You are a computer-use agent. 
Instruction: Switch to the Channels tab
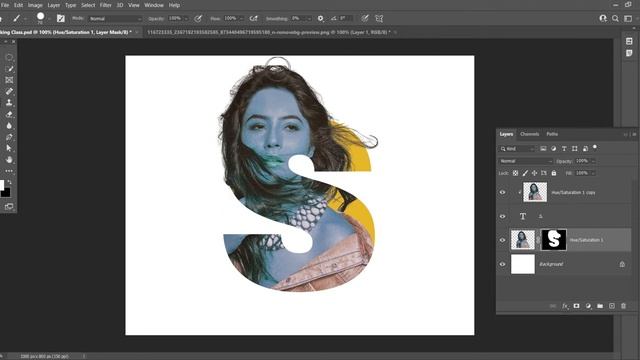530,134
